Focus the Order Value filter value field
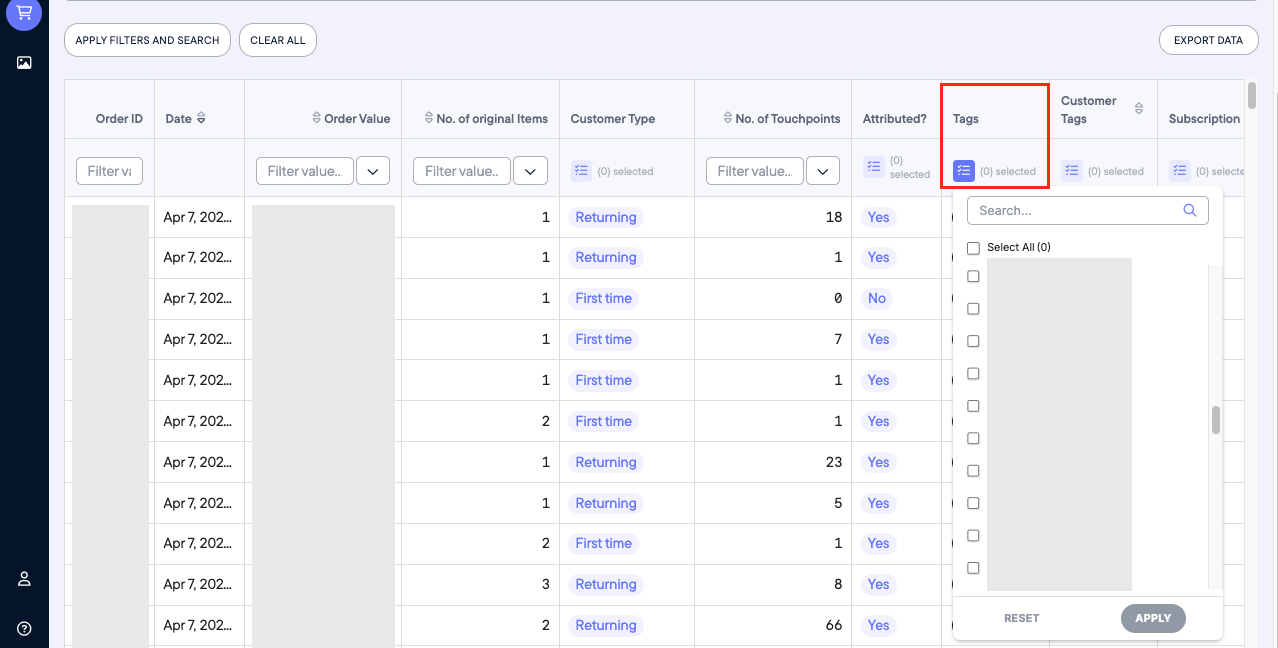1278x648 pixels. coord(305,171)
